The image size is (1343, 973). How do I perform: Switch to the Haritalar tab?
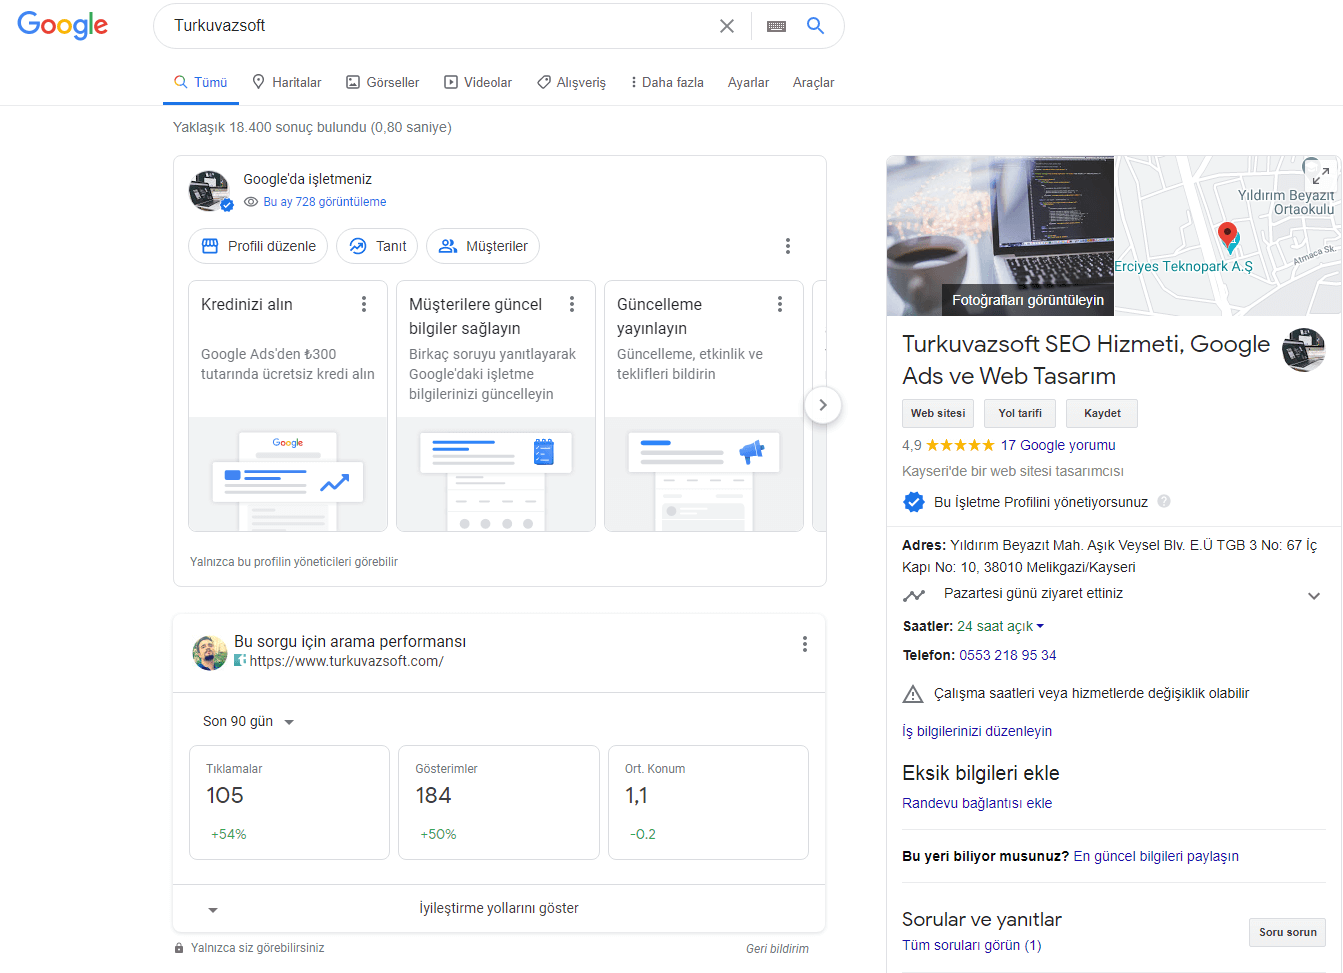[287, 82]
